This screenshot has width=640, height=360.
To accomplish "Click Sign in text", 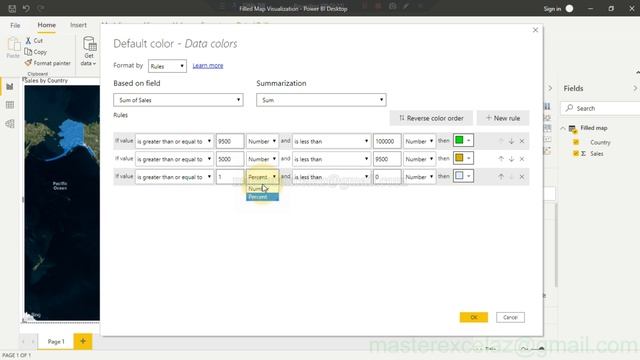I will (552, 9).
